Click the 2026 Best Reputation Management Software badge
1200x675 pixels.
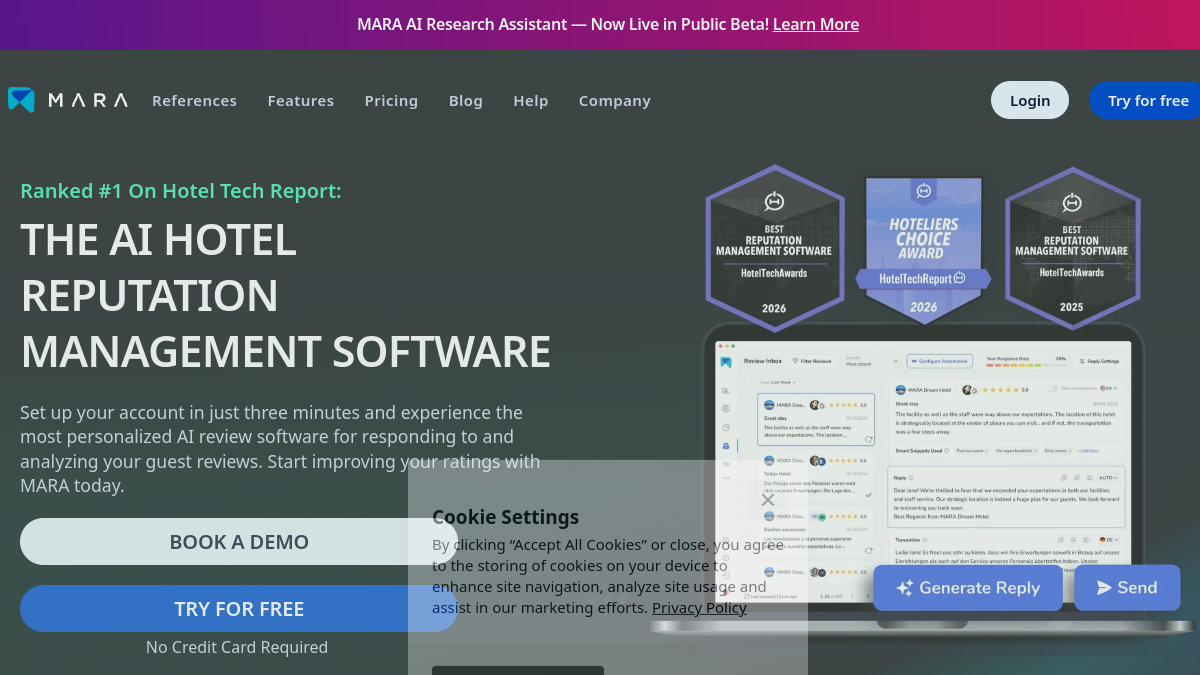pyautogui.click(x=774, y=247)
